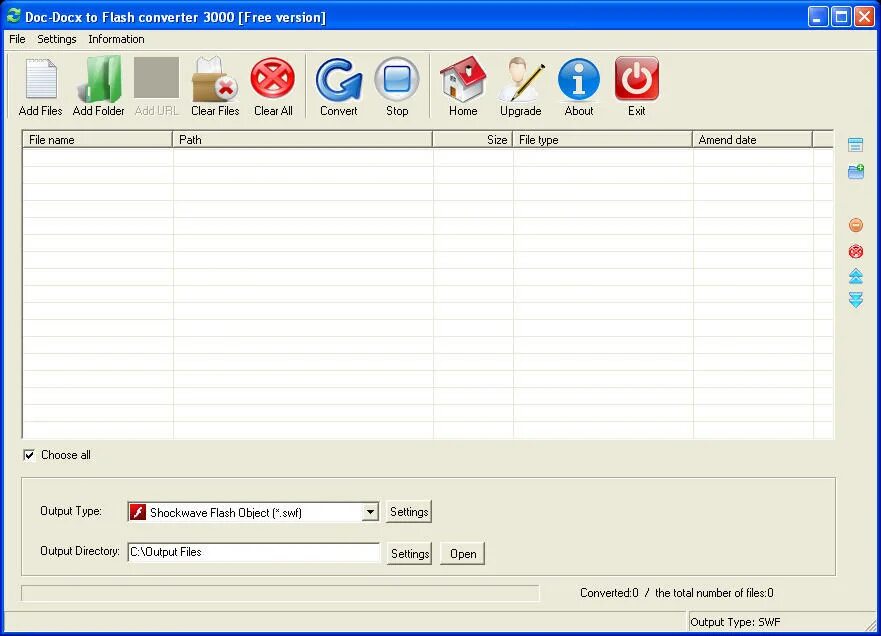881x636 pixels.
Task: Sort by Size column header
Action: click(473, 139)
